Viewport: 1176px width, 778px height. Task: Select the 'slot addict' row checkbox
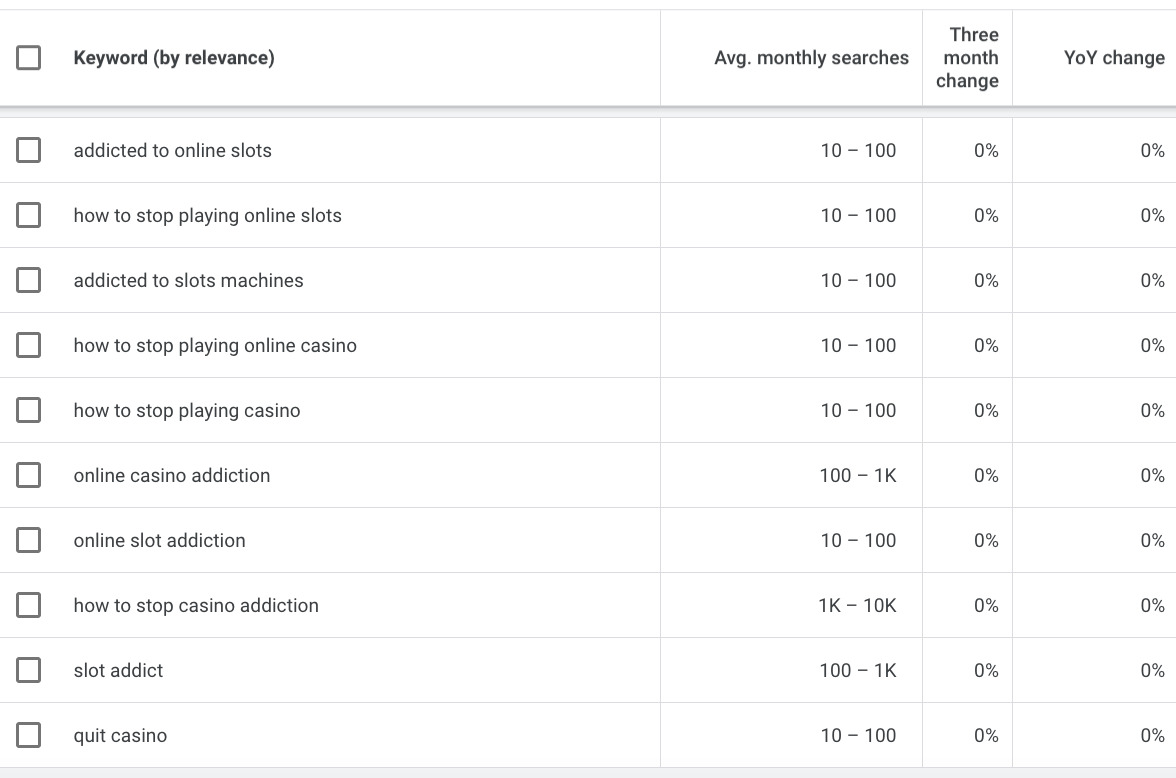click(29, 670)
